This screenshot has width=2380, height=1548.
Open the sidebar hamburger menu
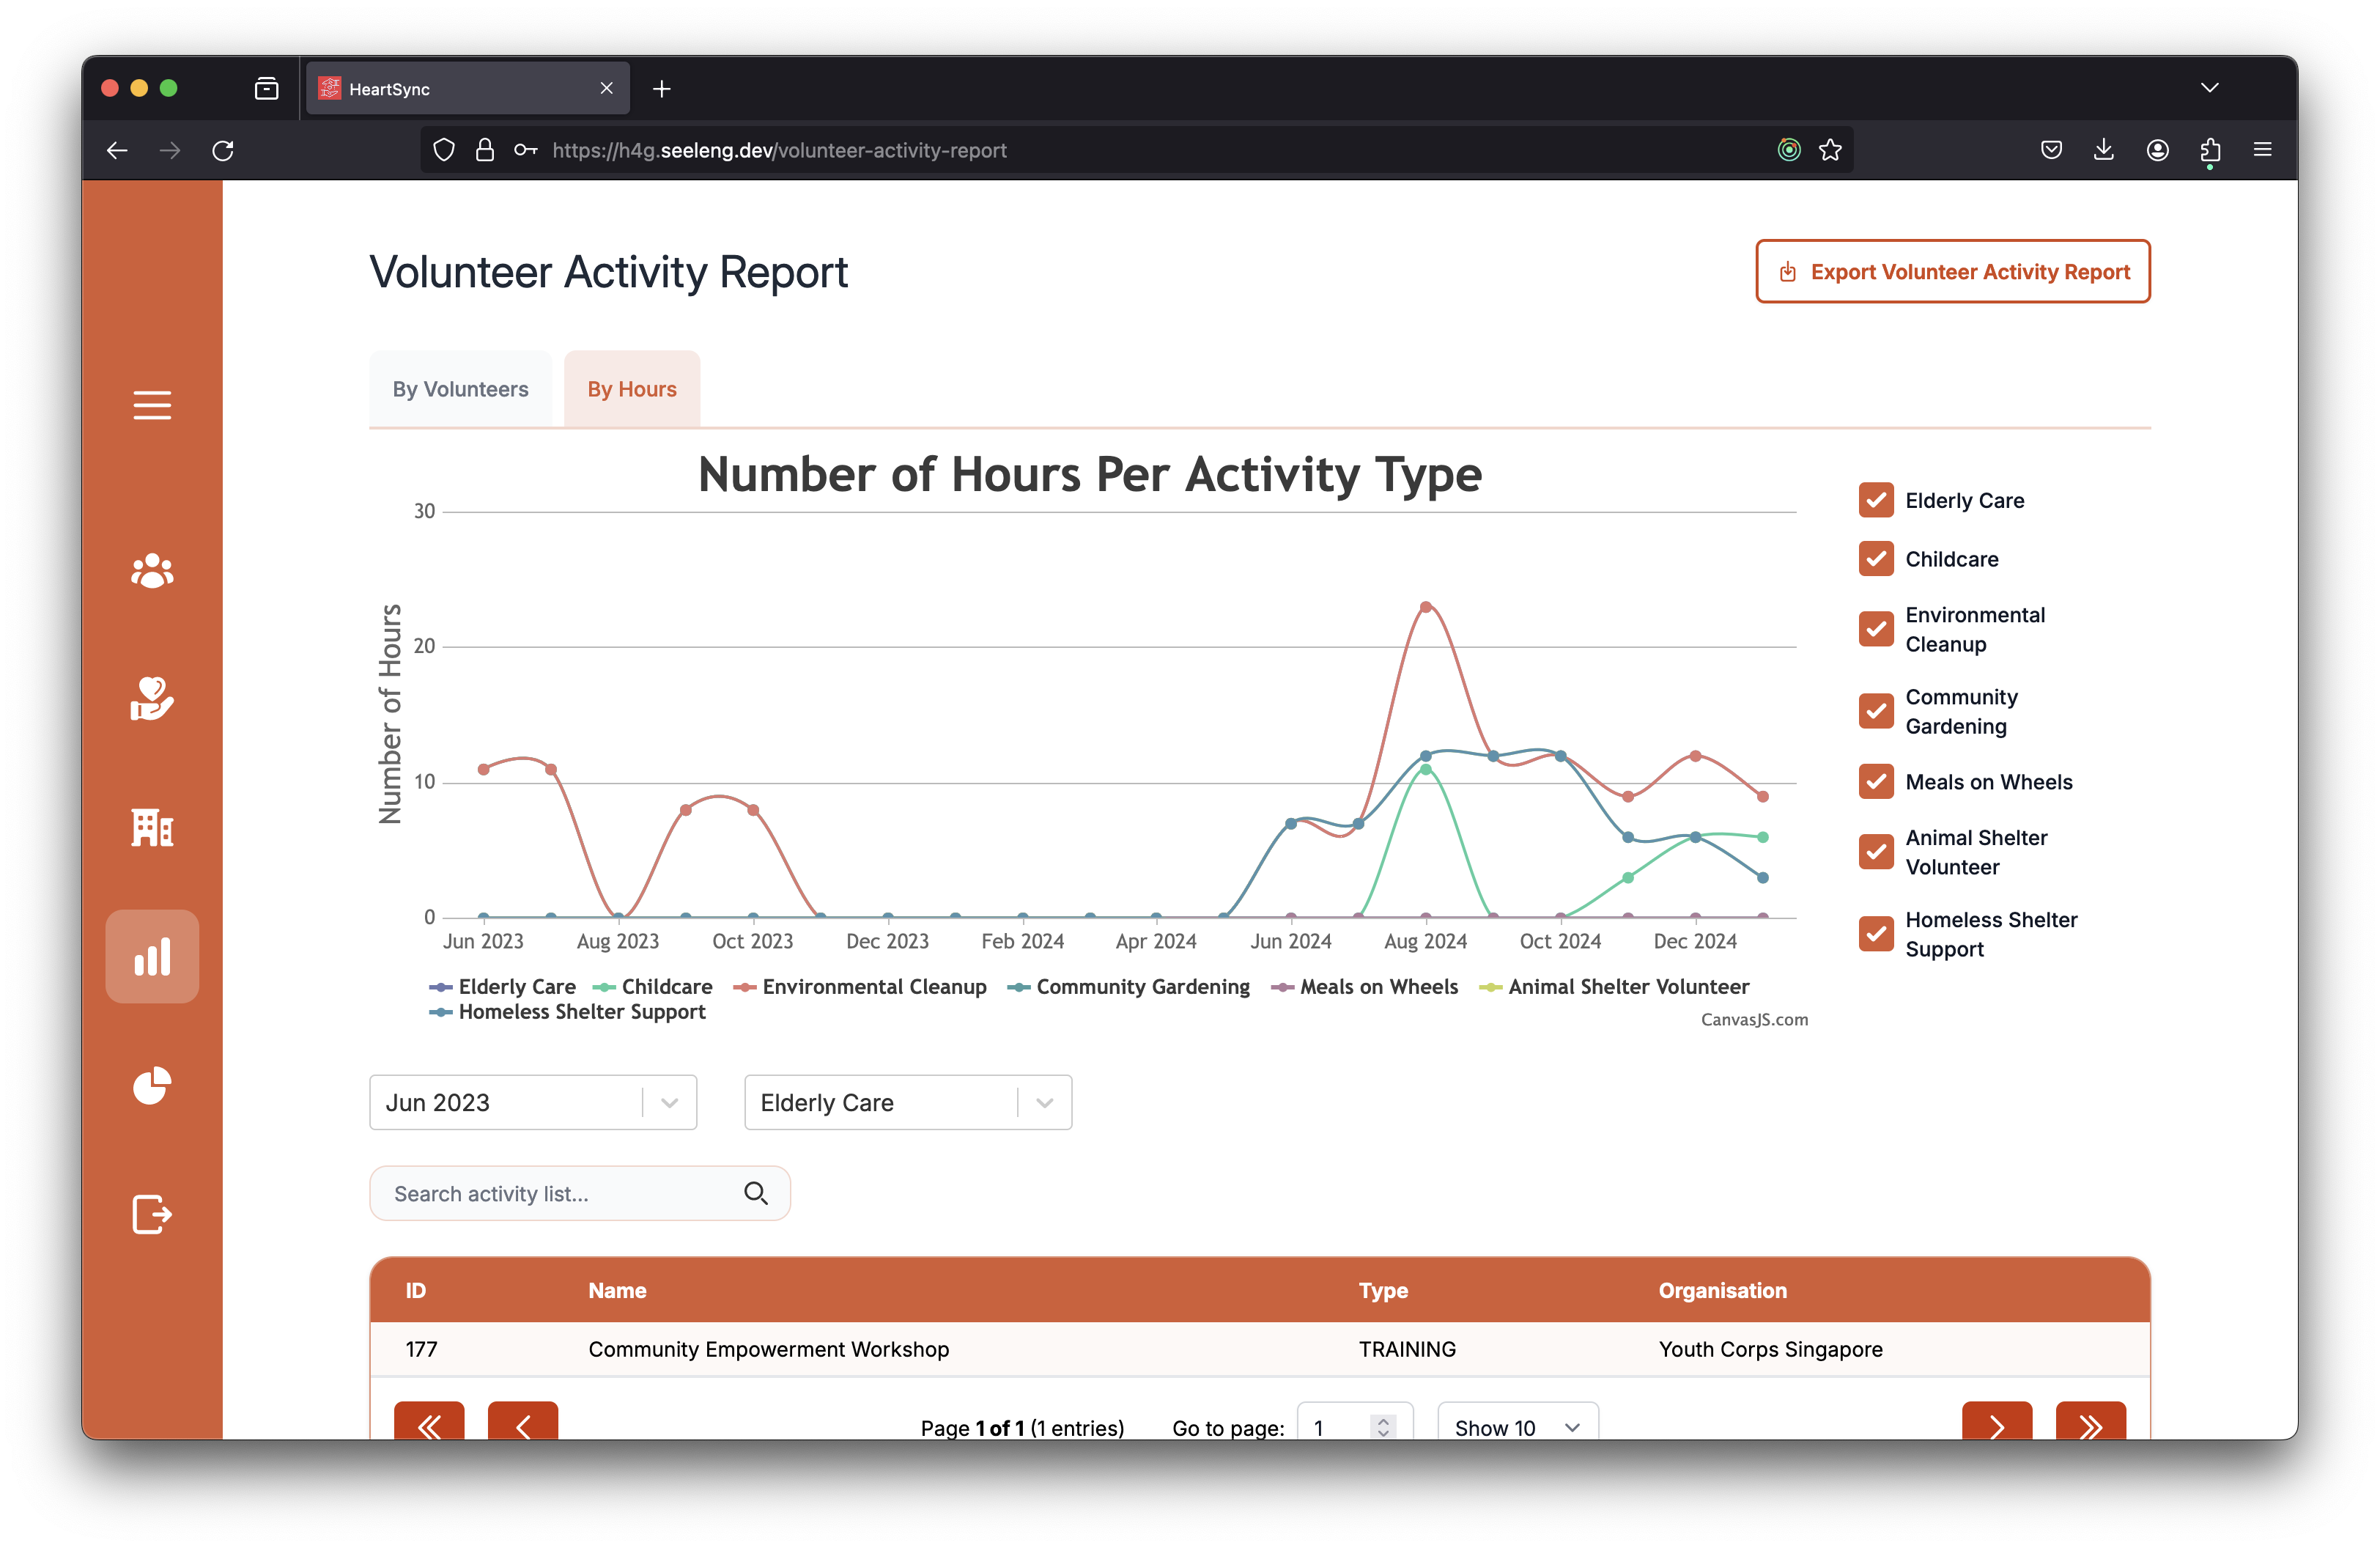click(152, 405)
